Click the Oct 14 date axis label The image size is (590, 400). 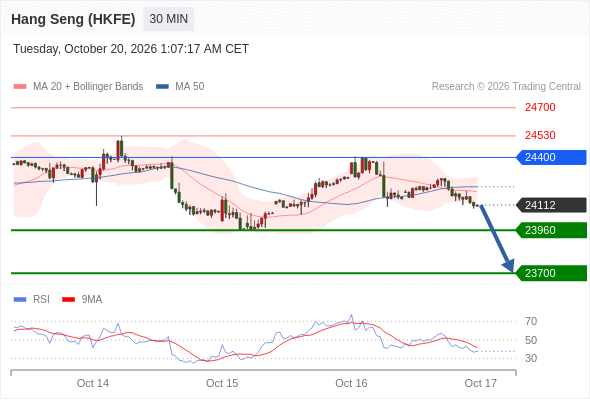point(93,383)
